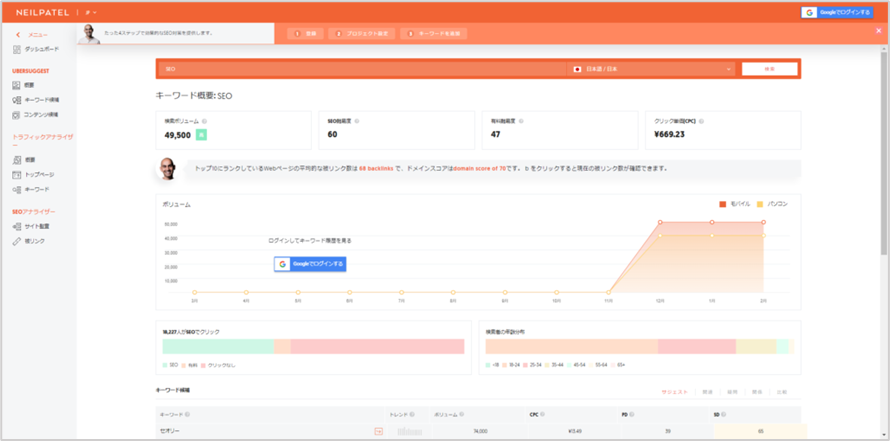This screenshot has height=441, width=890.
Task: Open language dropdown next to NEILPATEL logo
Action: (x=91, y=12)
